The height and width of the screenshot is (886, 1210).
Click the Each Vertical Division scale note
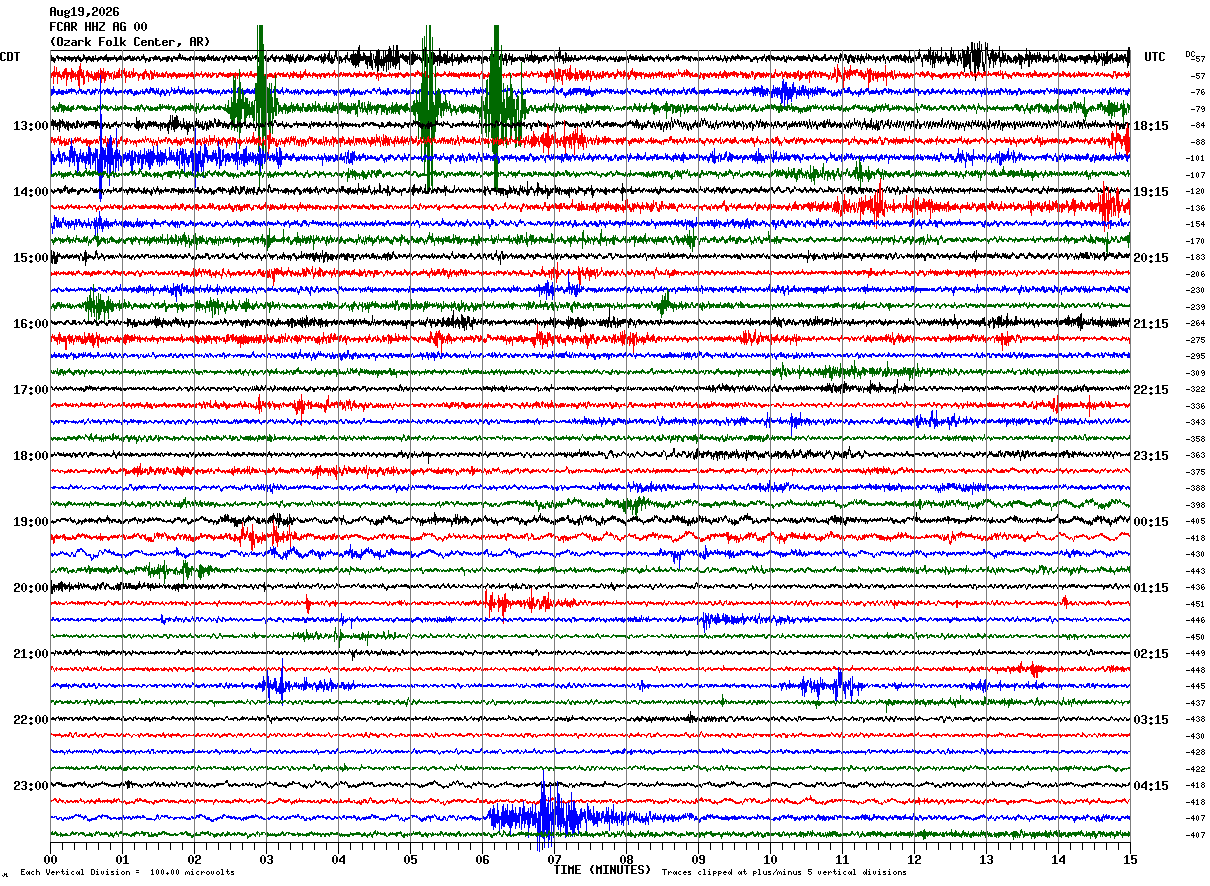pyautogui.click(x=127, y=873)
